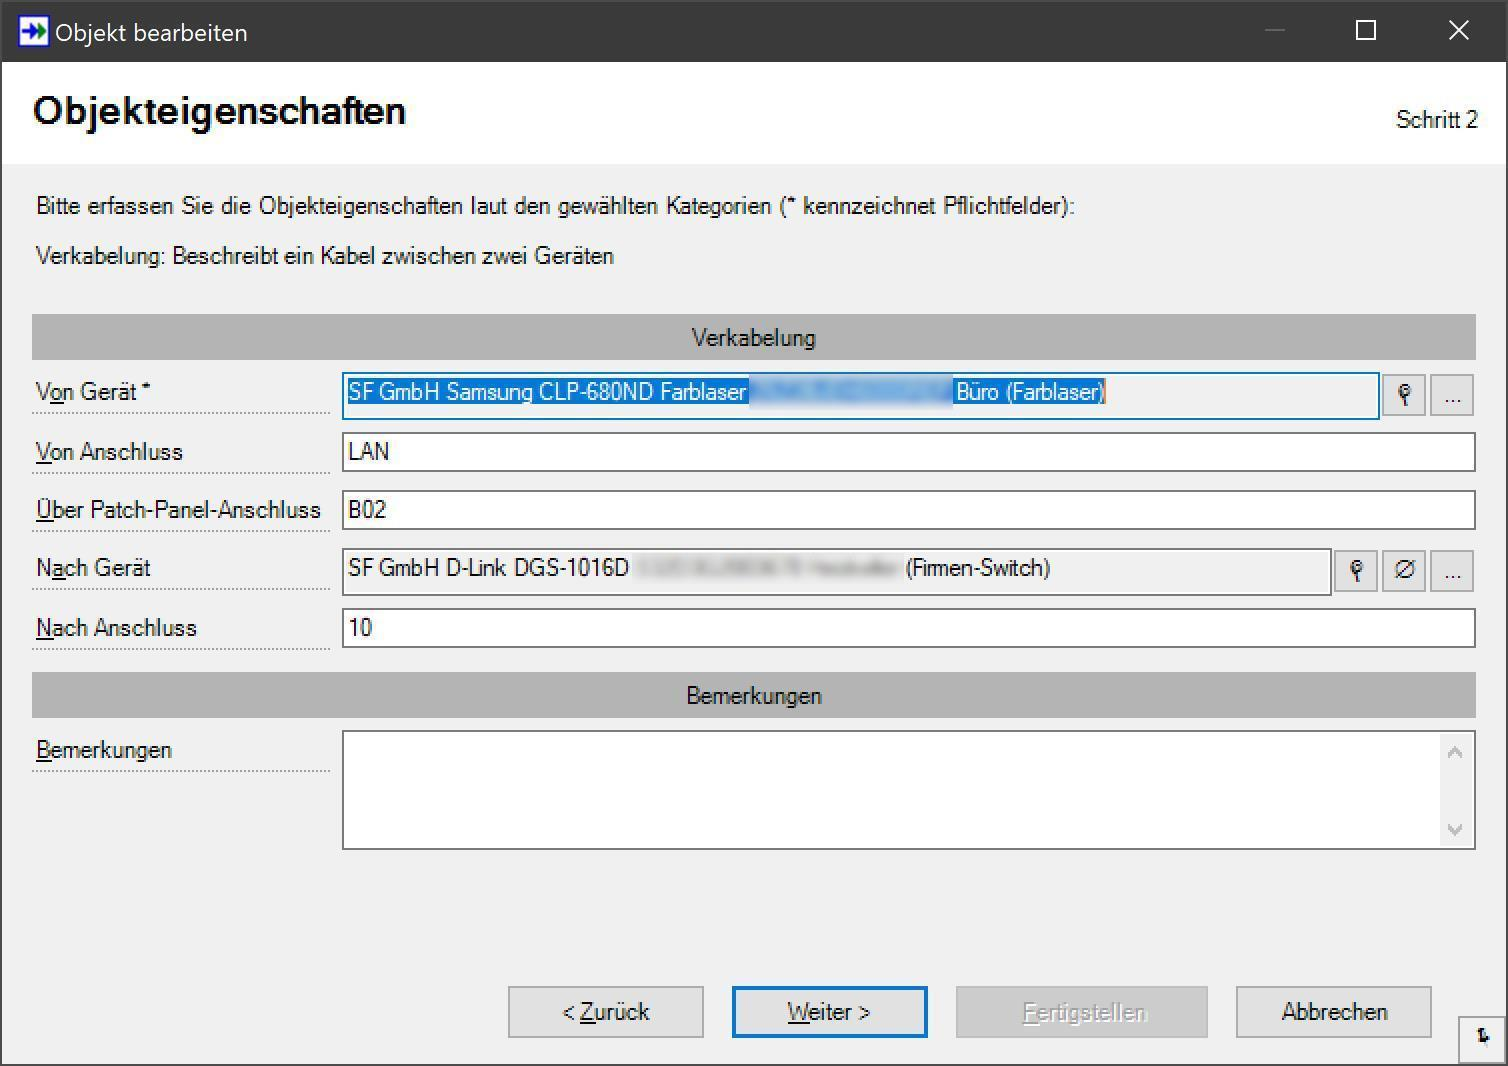Clear the Nach Gerät selection with Ø icon
1508x1066 pixels.
tap(1404, 571)
